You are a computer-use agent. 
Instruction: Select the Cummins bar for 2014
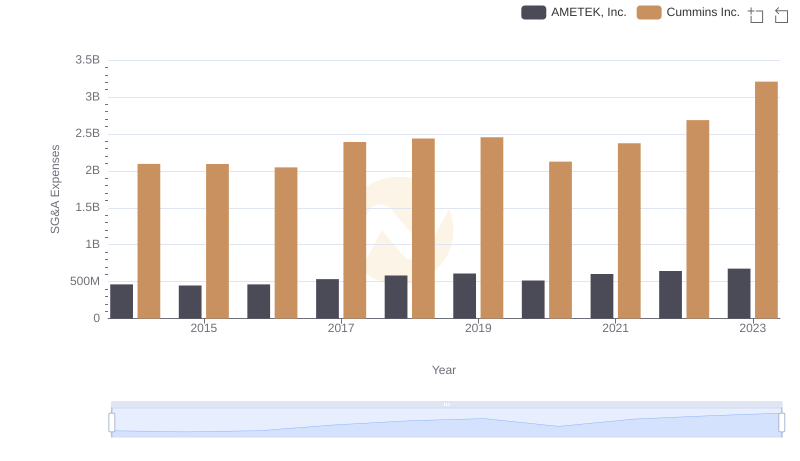(x=148, y=241)
